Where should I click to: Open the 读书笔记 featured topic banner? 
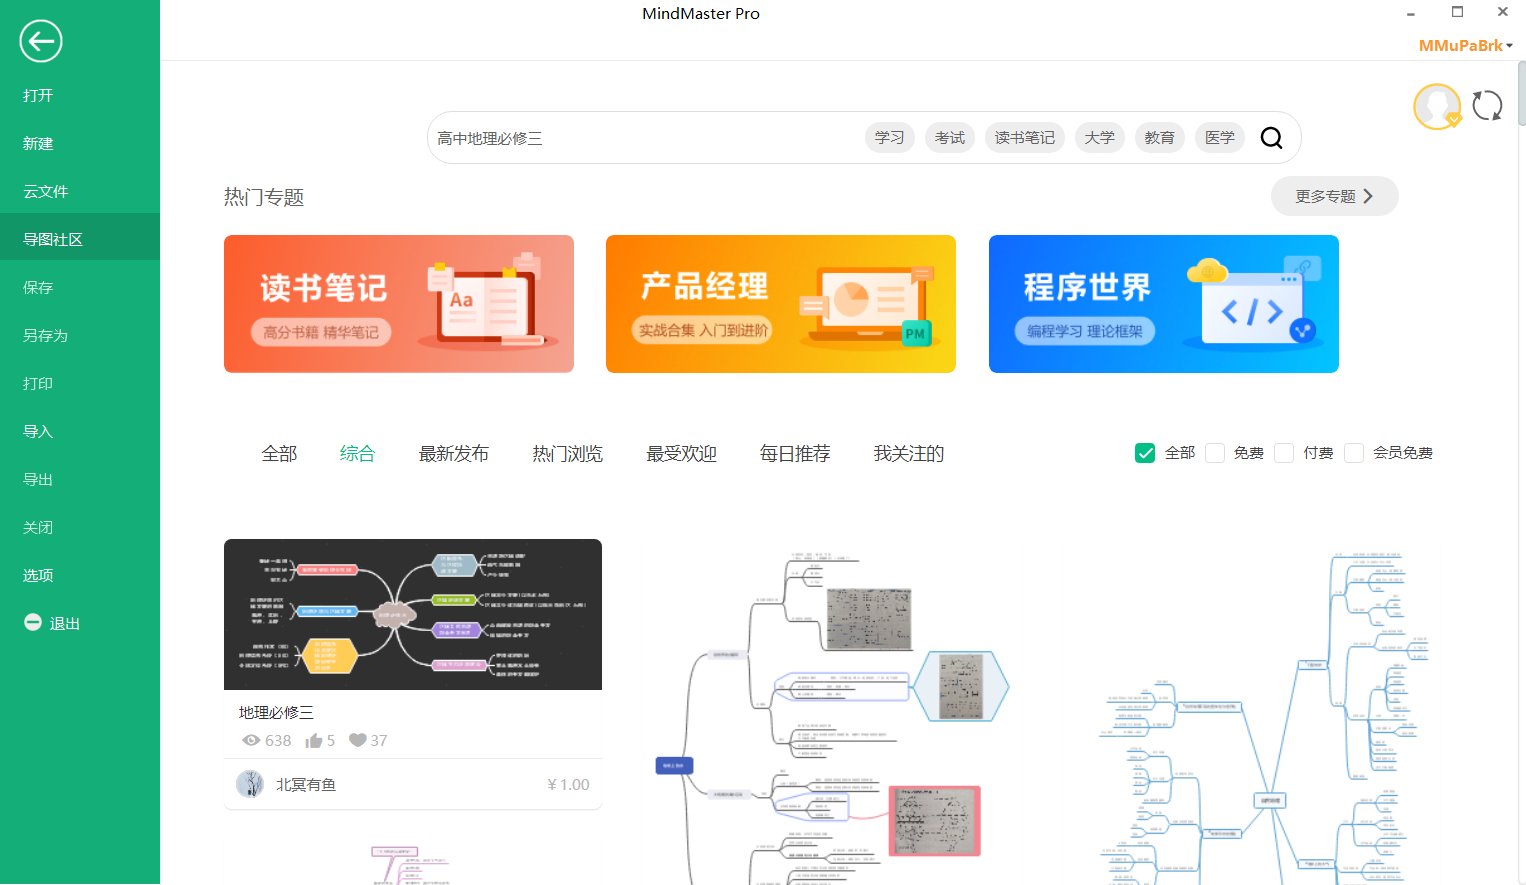(x=399, y=304)
